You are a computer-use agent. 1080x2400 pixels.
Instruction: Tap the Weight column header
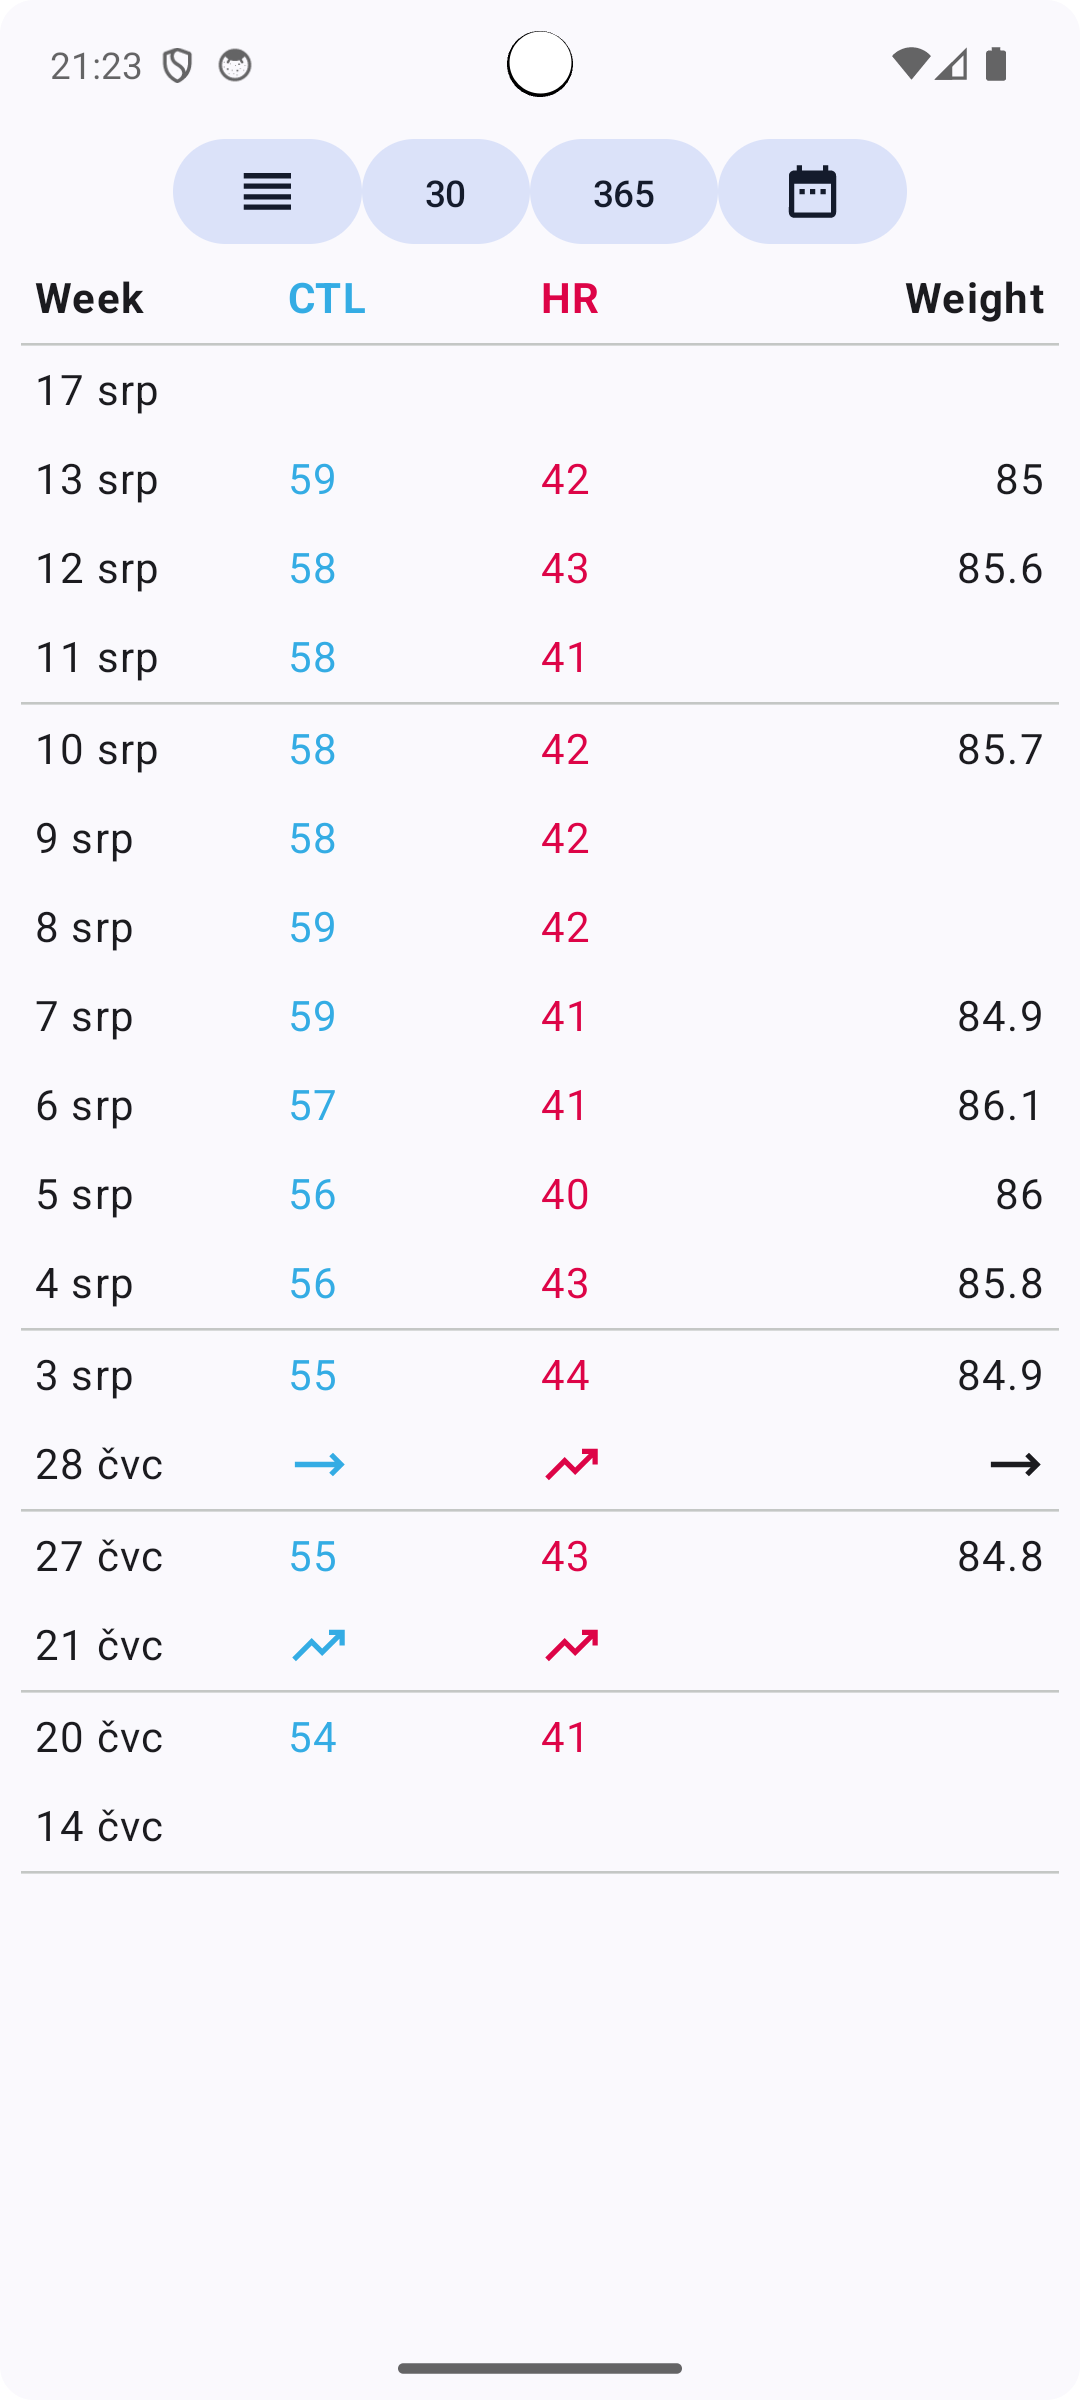click(x=974, y=298)
